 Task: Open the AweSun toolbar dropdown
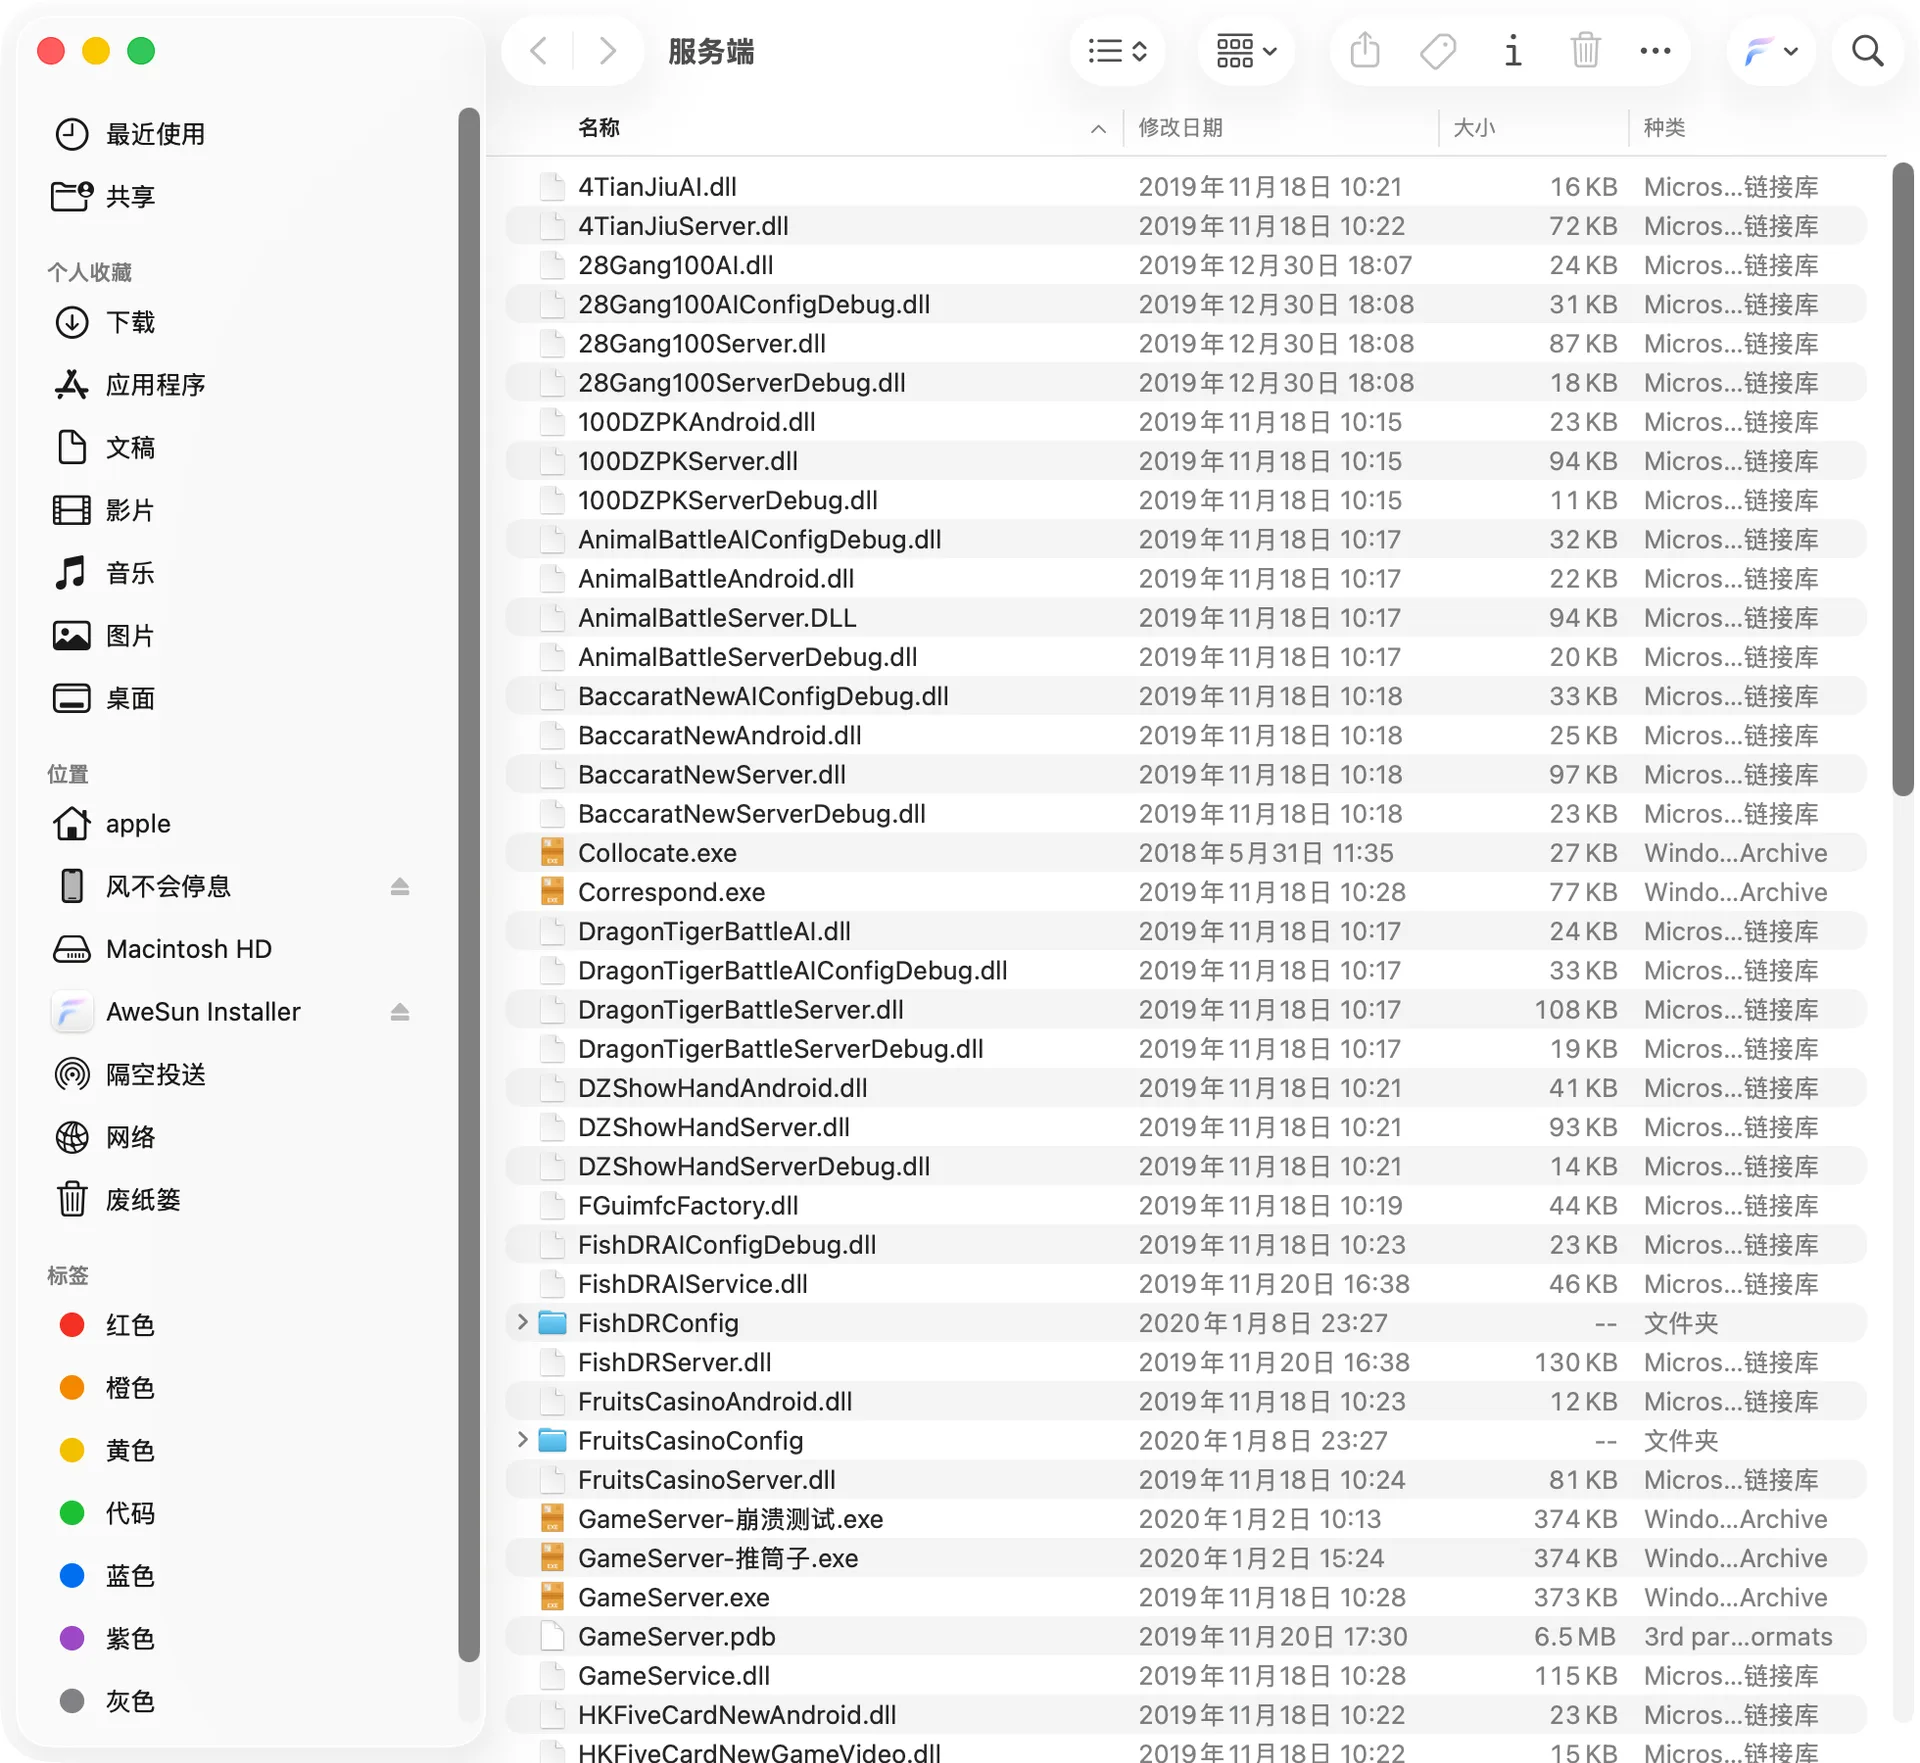coord(1771,51)
